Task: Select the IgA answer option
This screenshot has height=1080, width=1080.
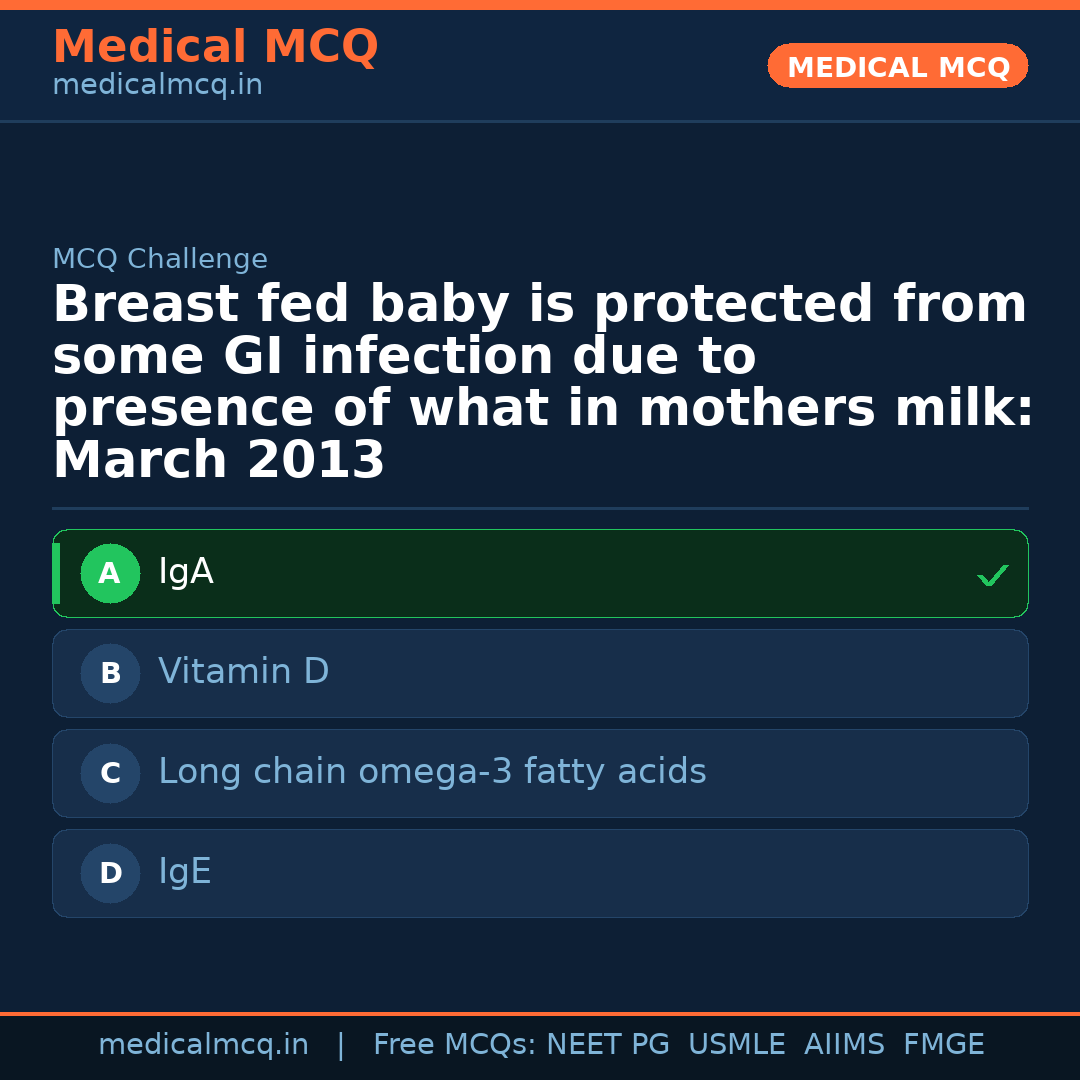Action: click(x=540, y=574)
